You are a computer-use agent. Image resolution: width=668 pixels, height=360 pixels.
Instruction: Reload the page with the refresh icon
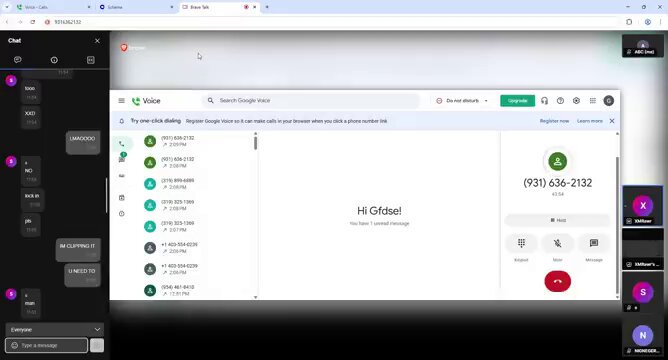(x=33, y=22)
